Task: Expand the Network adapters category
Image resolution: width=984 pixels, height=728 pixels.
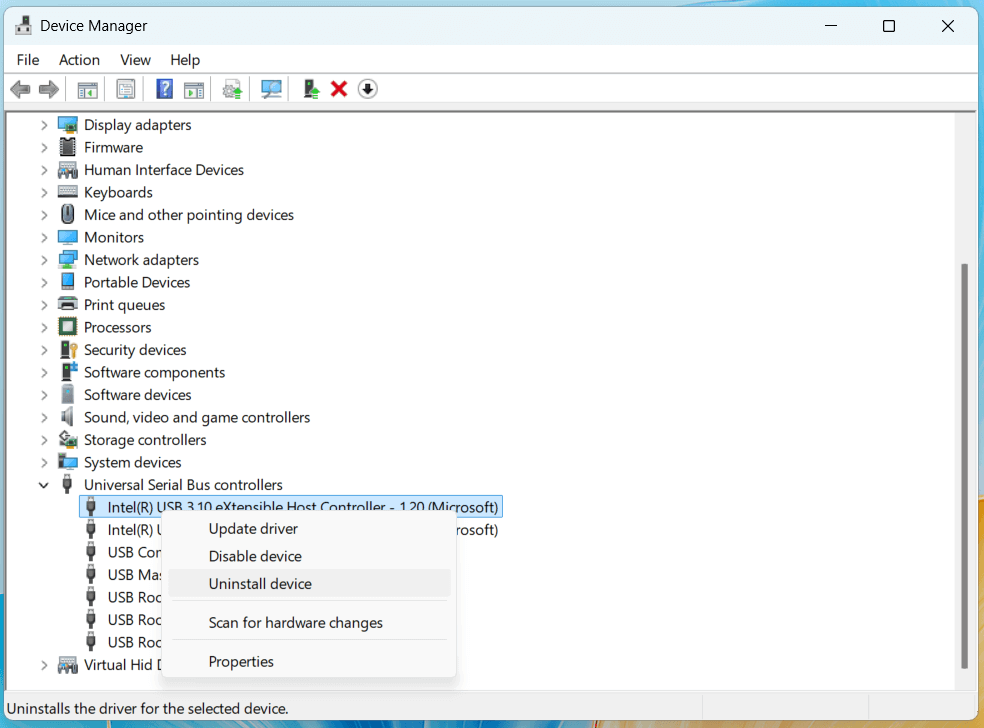Action: (x=43, y=259)
